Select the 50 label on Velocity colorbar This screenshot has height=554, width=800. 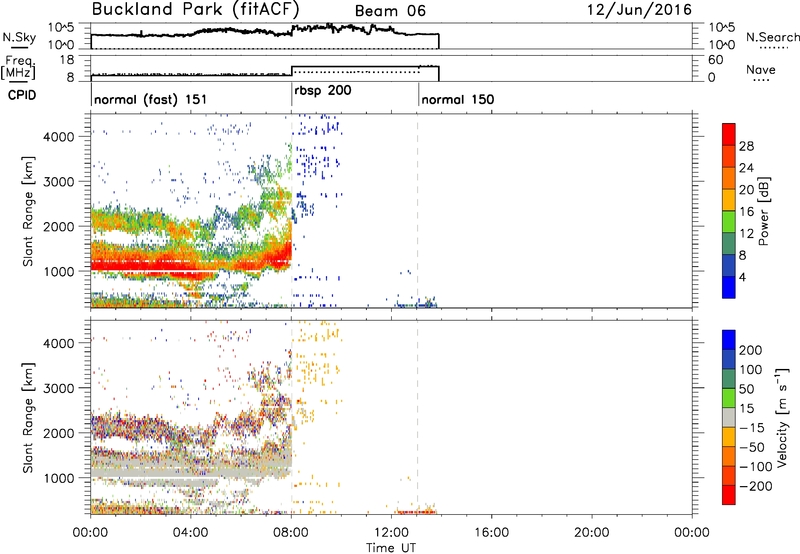tap(746, 389)
